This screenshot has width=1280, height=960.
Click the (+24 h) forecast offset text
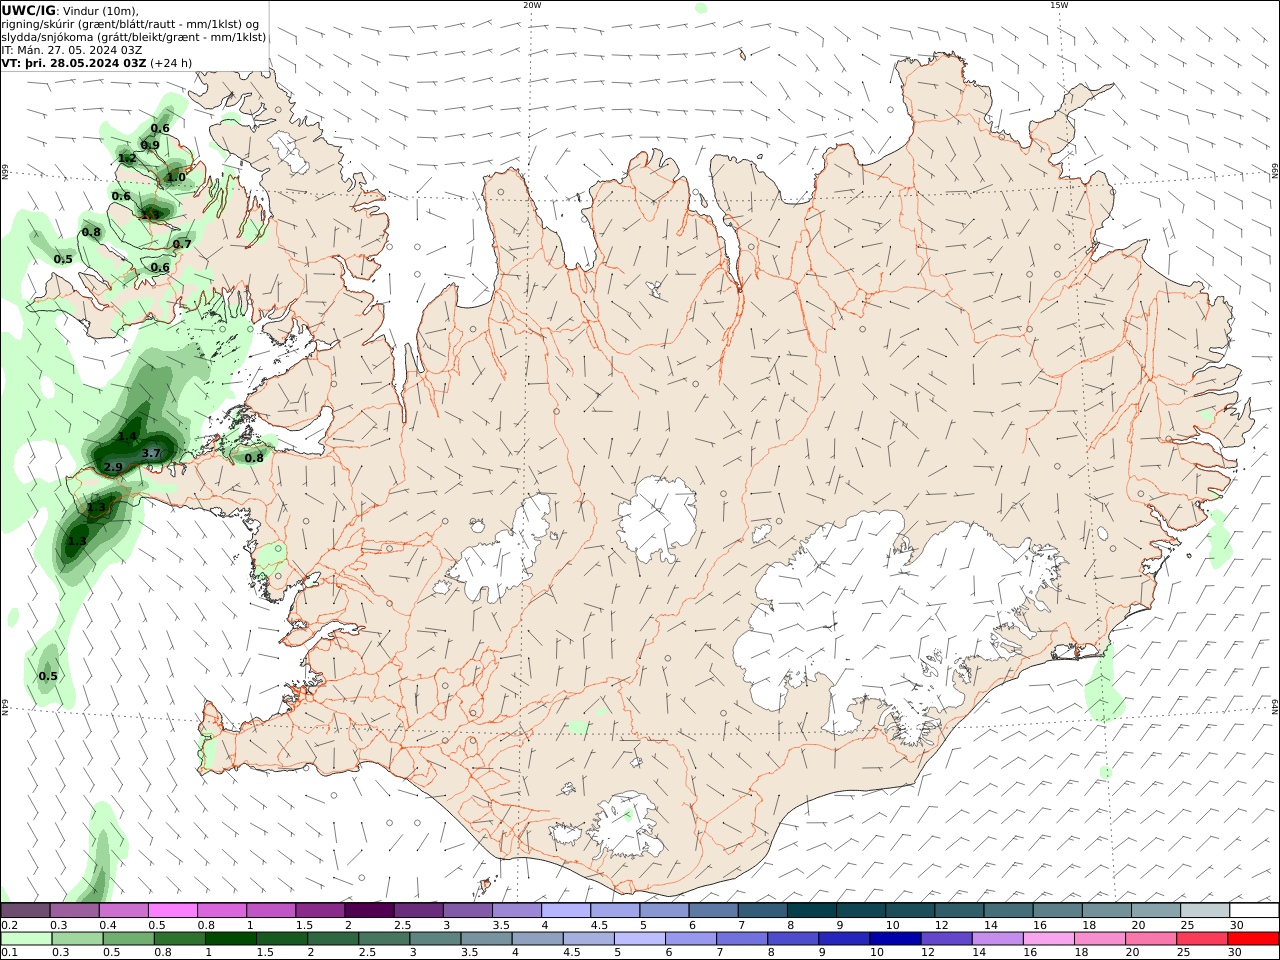pos(171,62)
